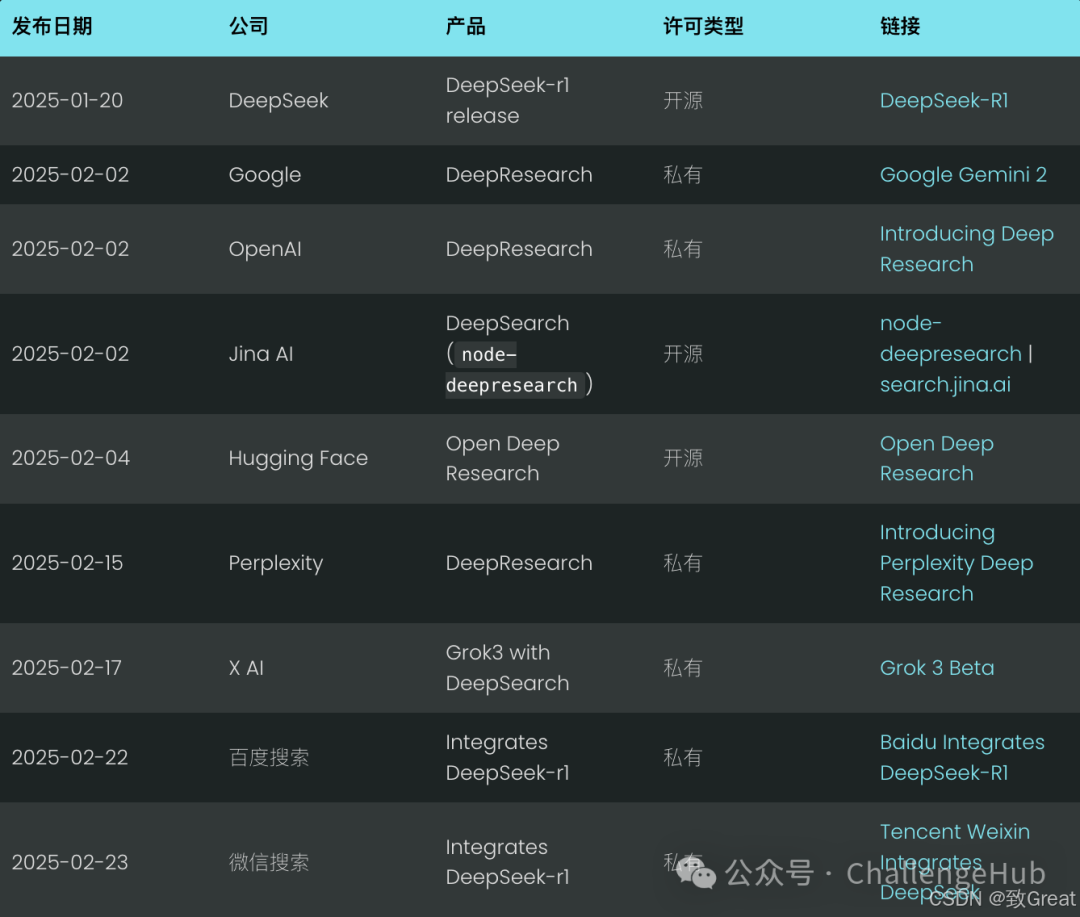Open the node-deepresearch repository link

coord(950,338)
